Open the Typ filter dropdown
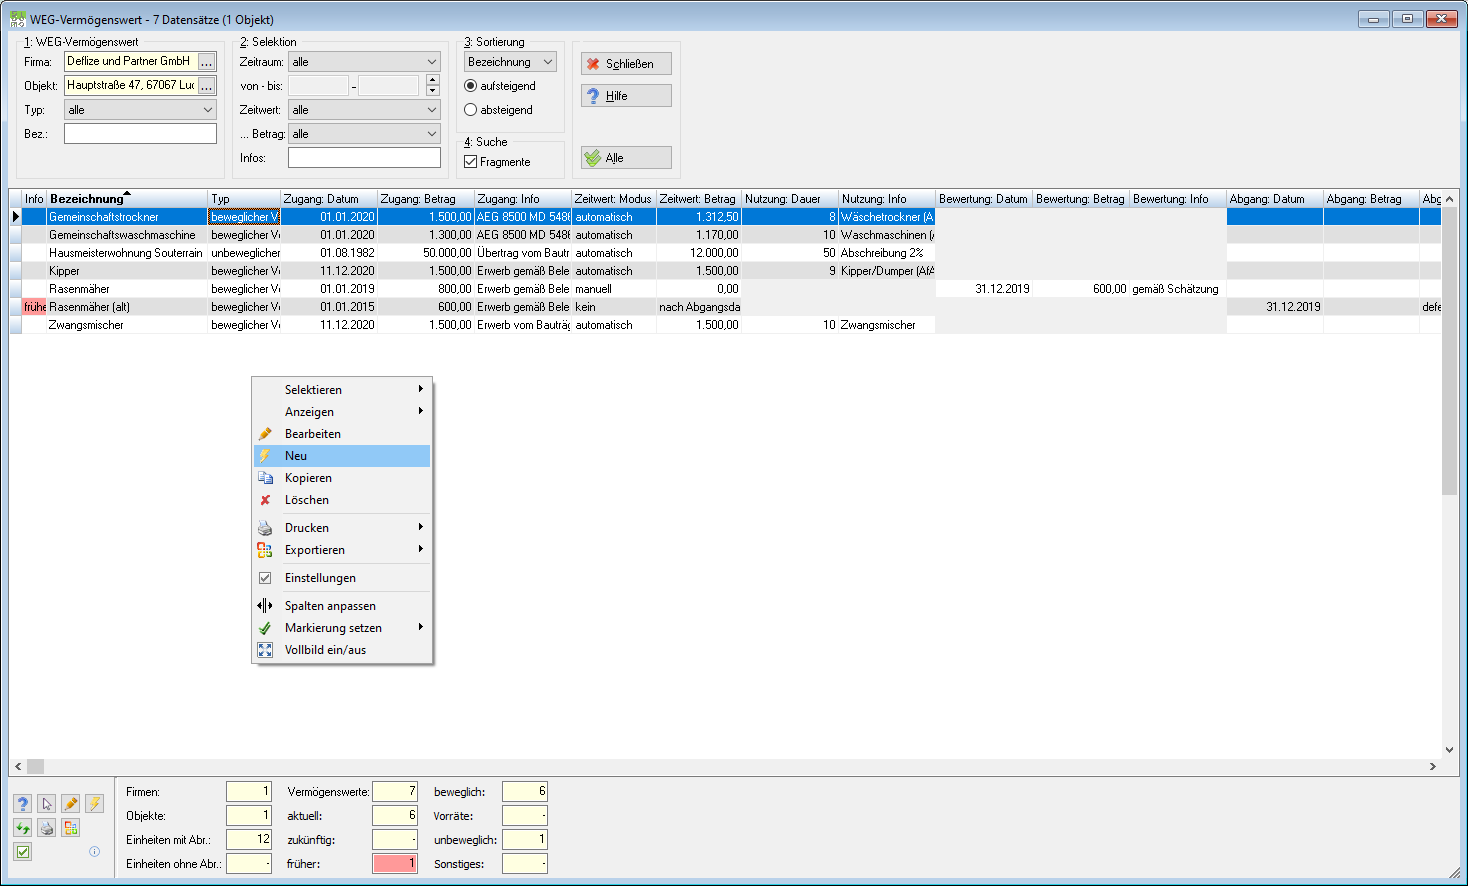 pos(140,110)
